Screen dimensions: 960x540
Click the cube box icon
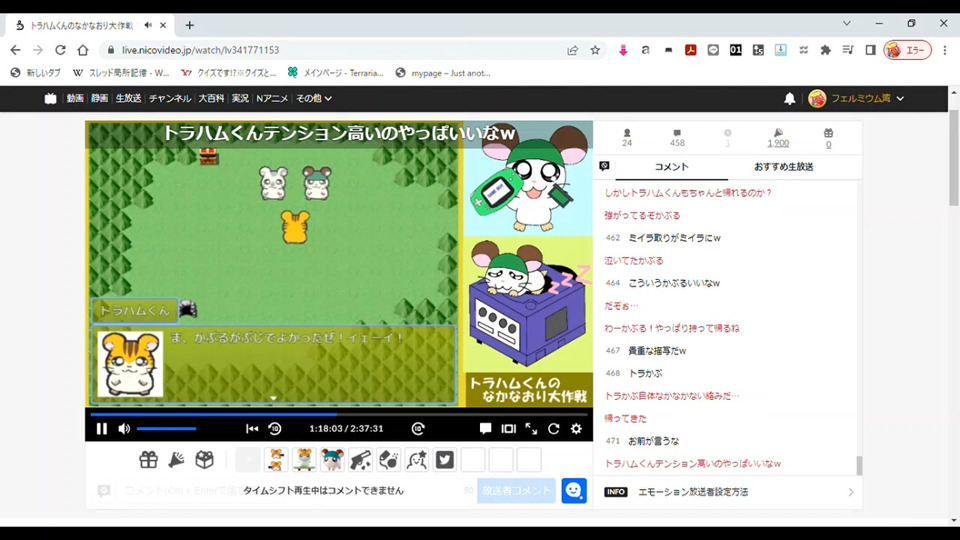click(204, 460)
